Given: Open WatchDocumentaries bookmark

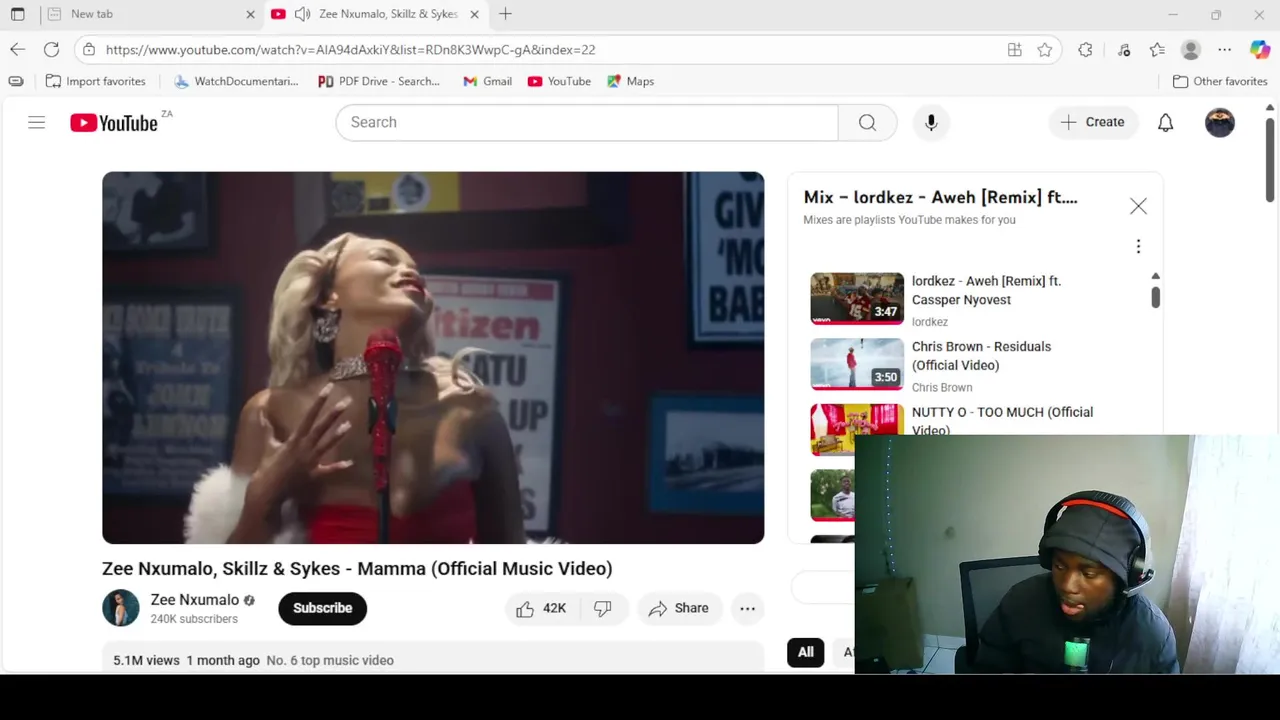Looking at the screenshot, I should 235,81.
